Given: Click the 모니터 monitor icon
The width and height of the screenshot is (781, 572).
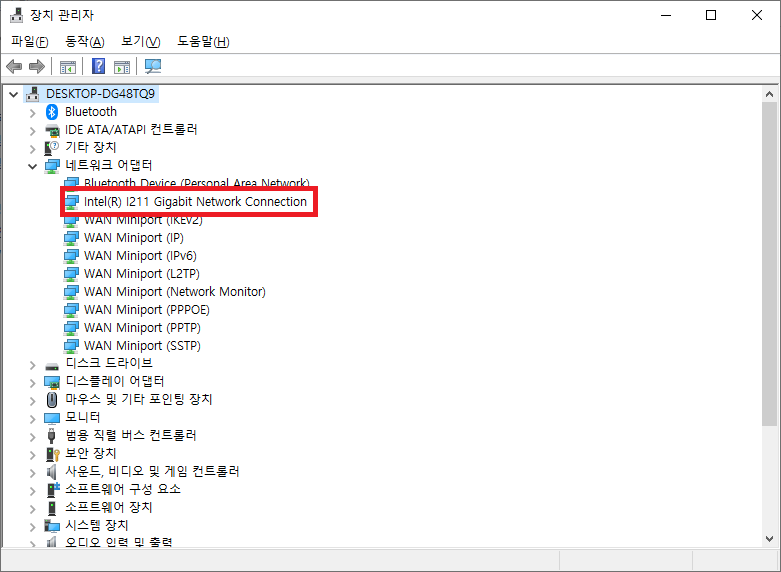Looking at the screenshot, I should pyautogui.click(x=52, y=418).
